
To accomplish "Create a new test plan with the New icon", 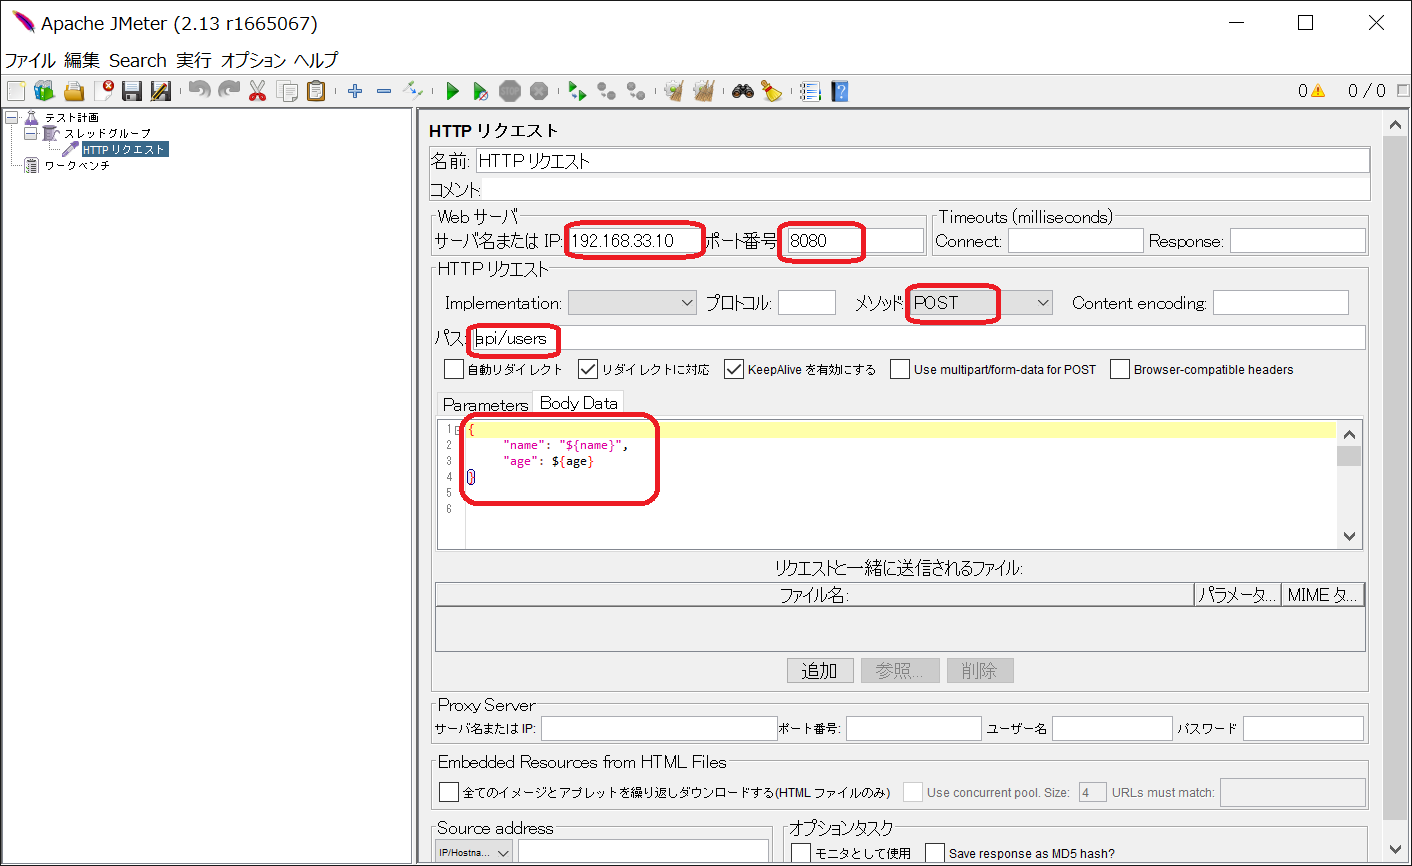I will (x=15, y=91).
